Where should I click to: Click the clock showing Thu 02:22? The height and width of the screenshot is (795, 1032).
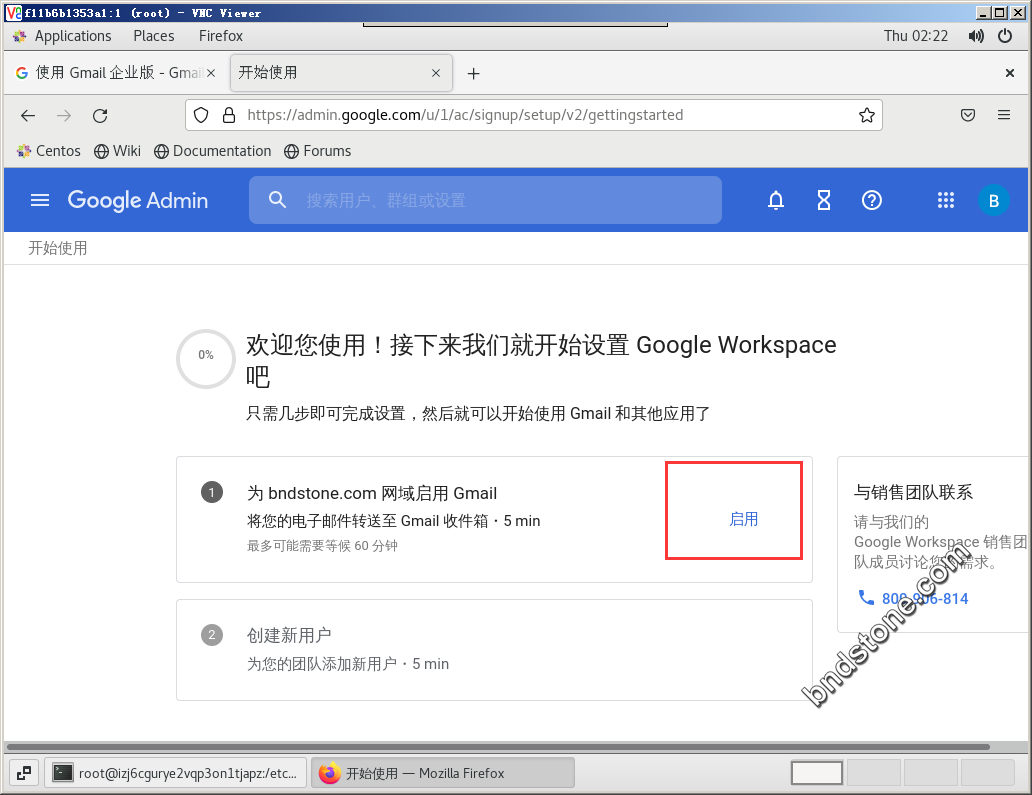[x=916, y=36]
